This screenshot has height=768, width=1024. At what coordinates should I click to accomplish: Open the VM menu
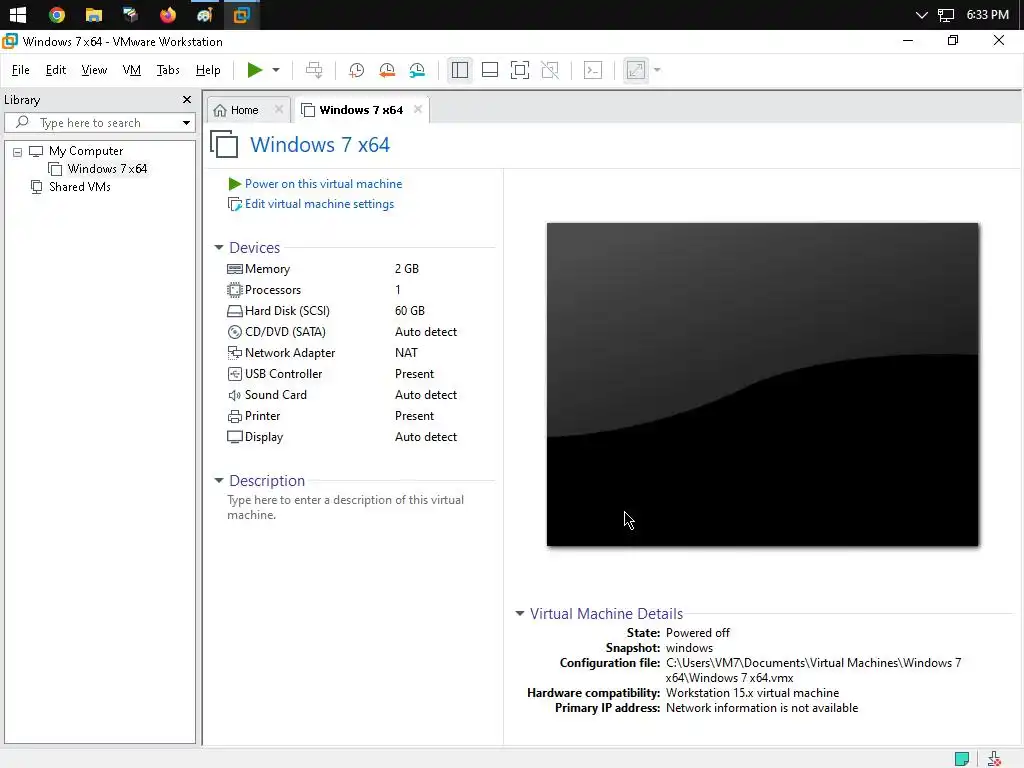(131, 70)
